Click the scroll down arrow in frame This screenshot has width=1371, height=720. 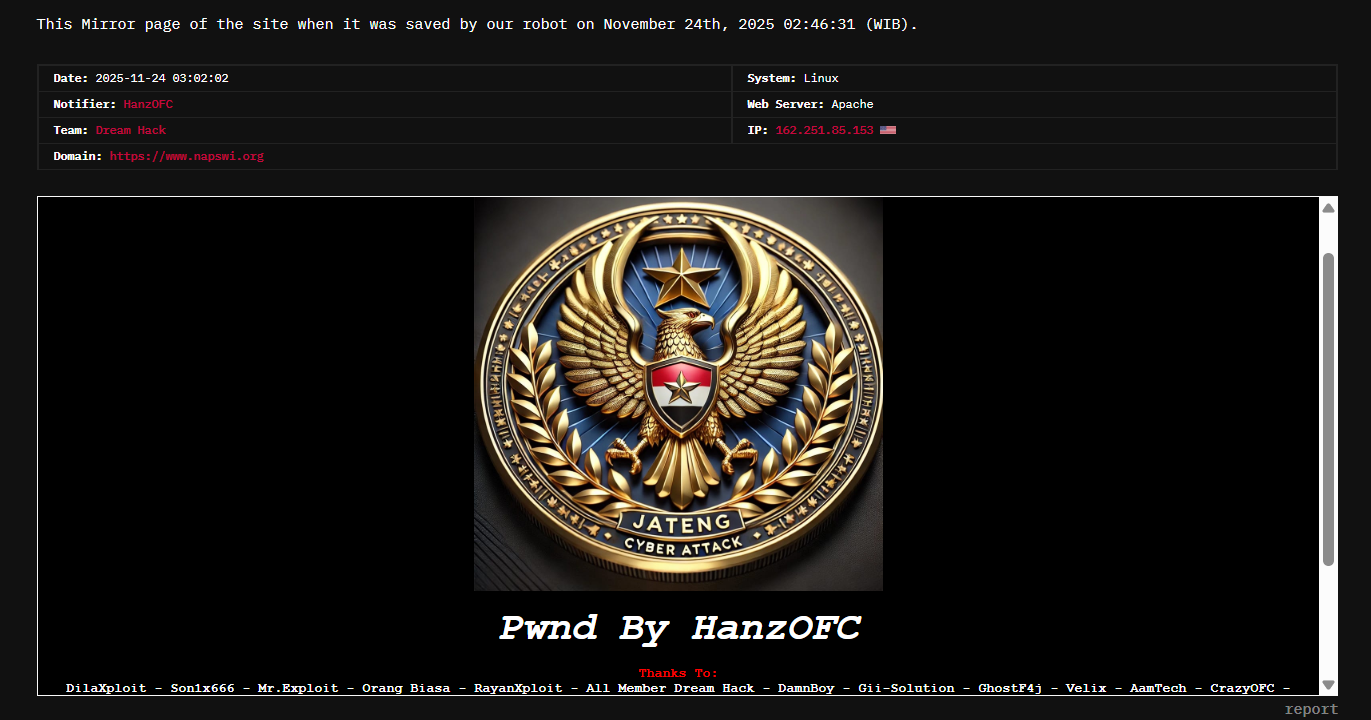click(x=1328, y=685)
